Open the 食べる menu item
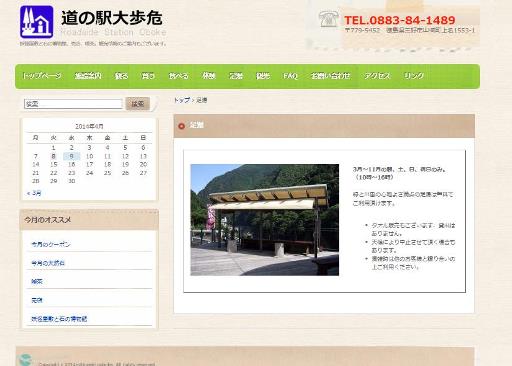Screen dimensions: 512x366 click(179, 76)
